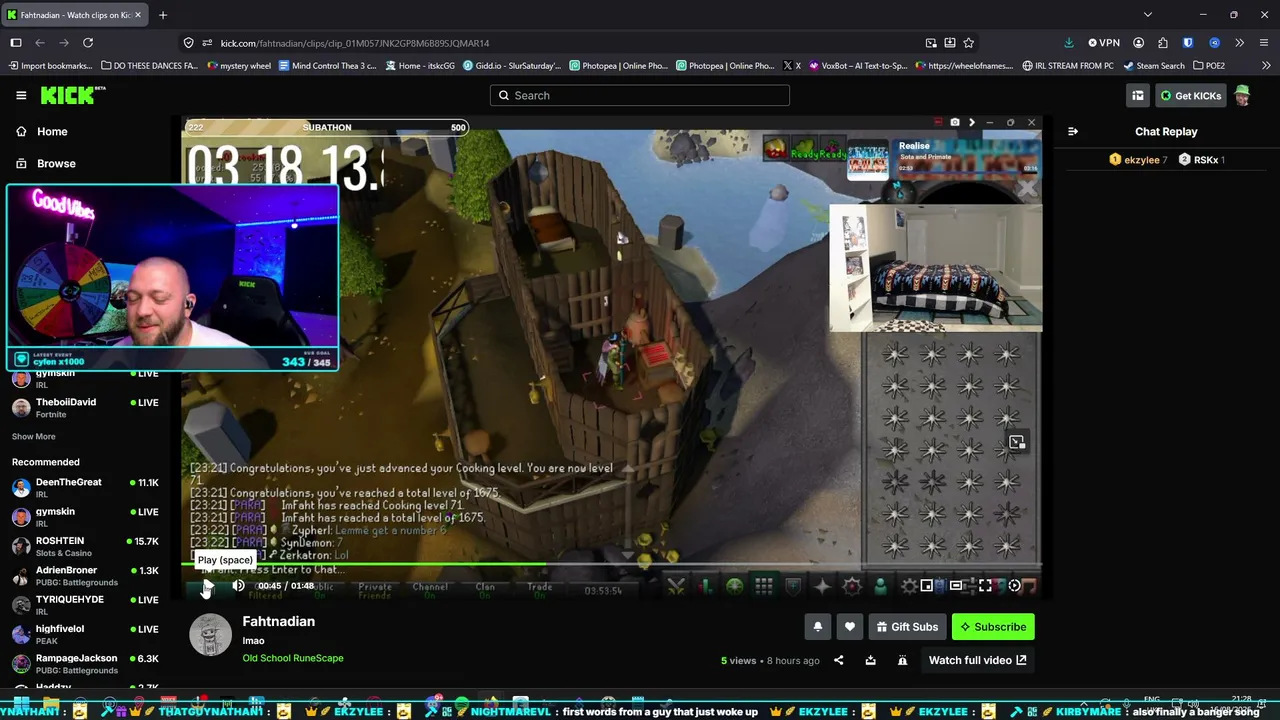
Task: Mute the clip volume speaker icon
Action: [238, 586]
